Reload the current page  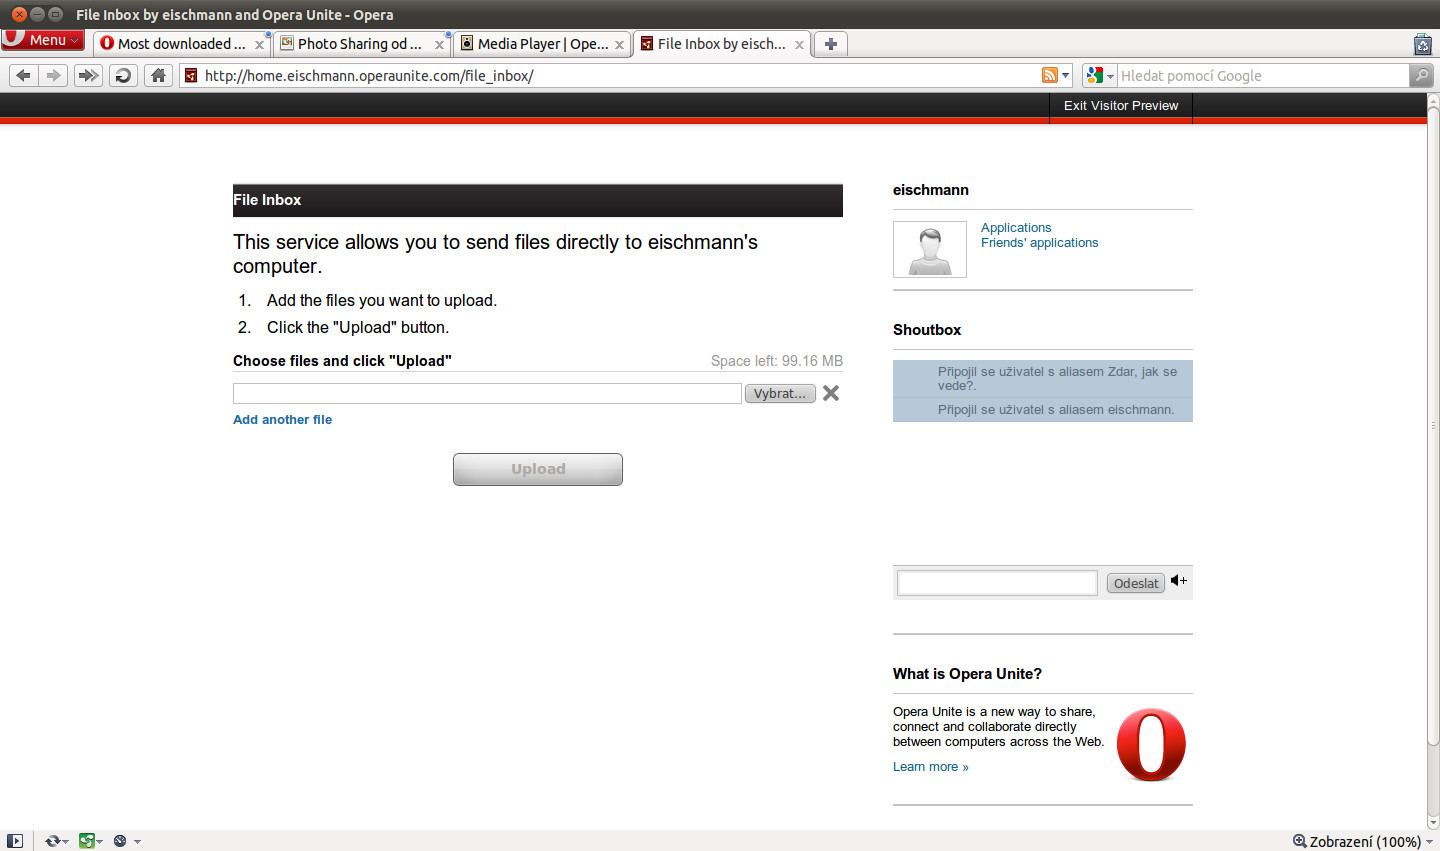click(x=123, y=75)
